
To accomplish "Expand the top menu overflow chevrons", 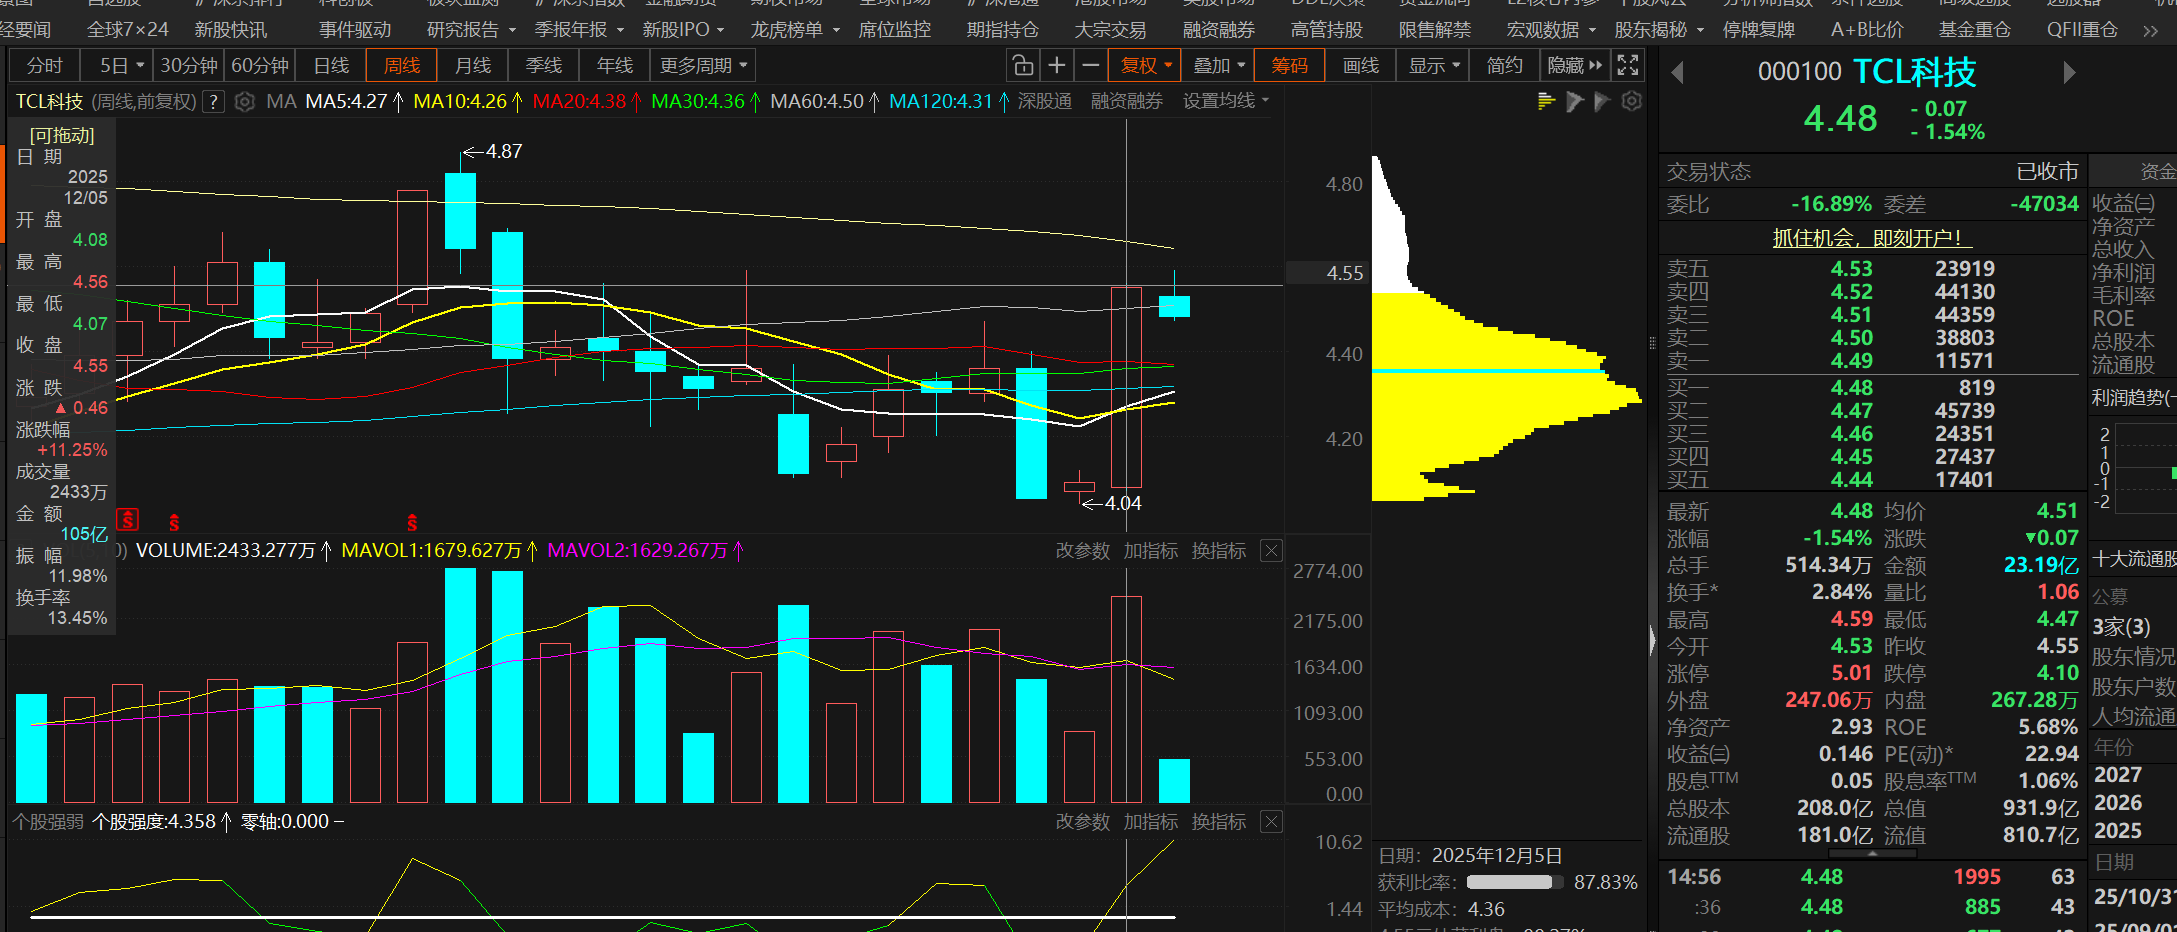I will [x=2150, y=31].
